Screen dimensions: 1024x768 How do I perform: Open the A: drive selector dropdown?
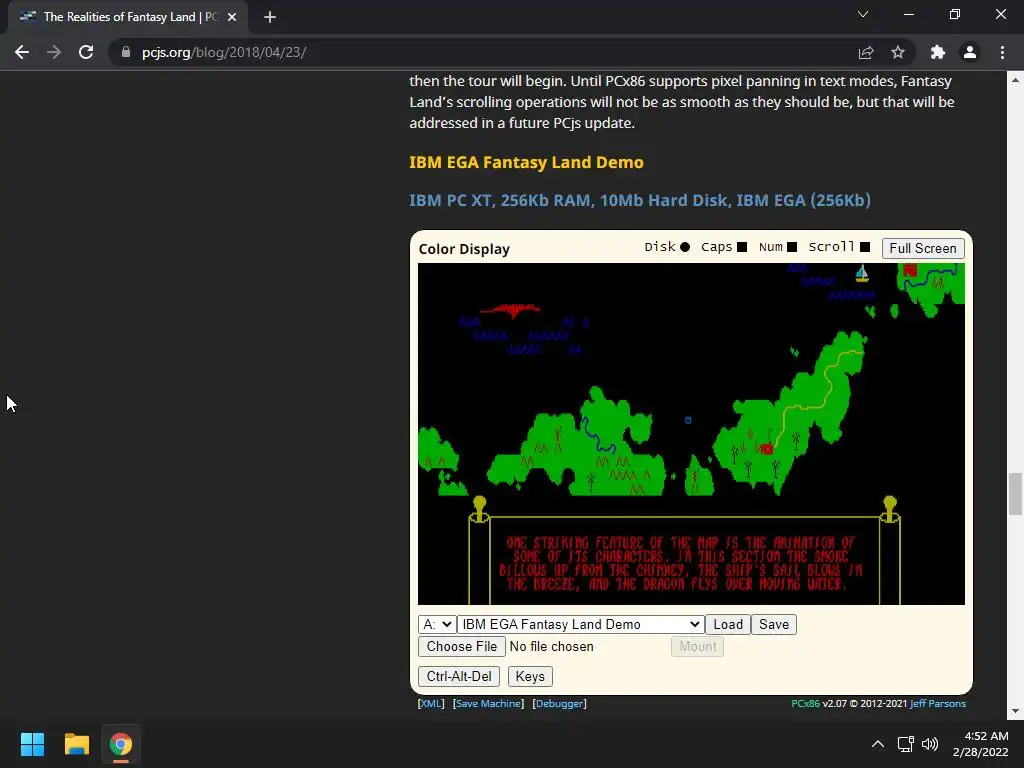click(437, 624)
